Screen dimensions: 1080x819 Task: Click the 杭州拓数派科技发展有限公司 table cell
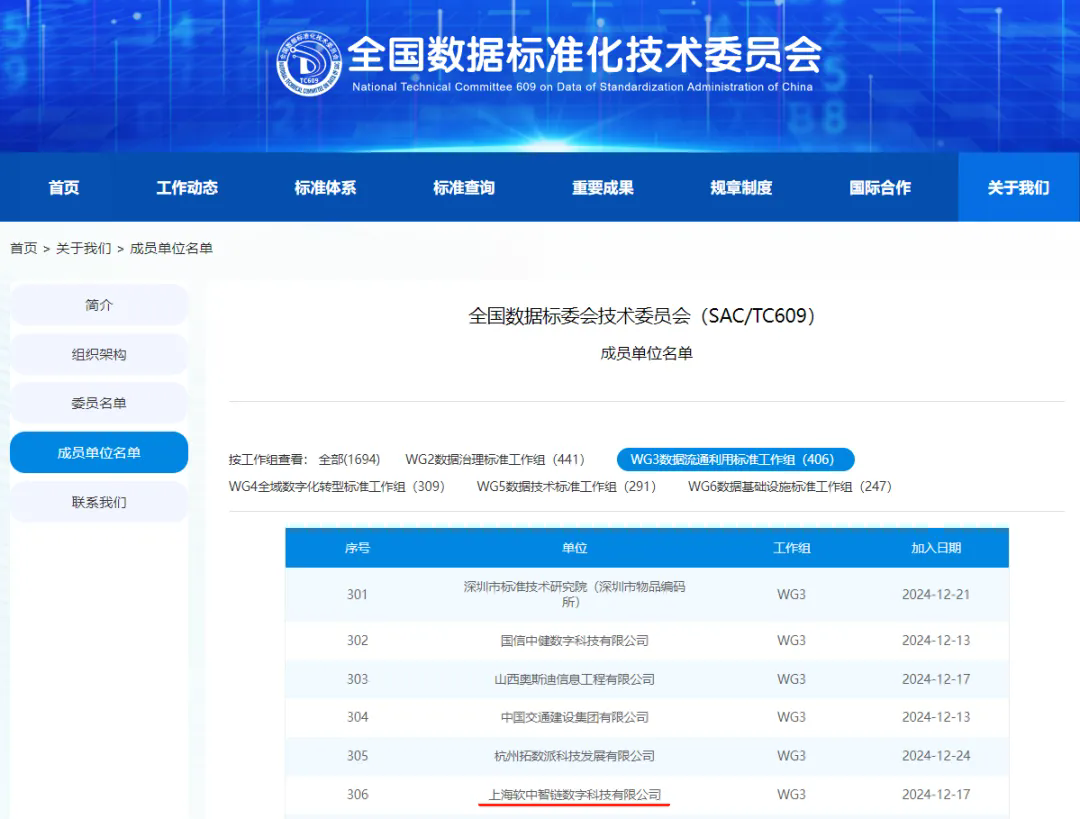(574, 756)
